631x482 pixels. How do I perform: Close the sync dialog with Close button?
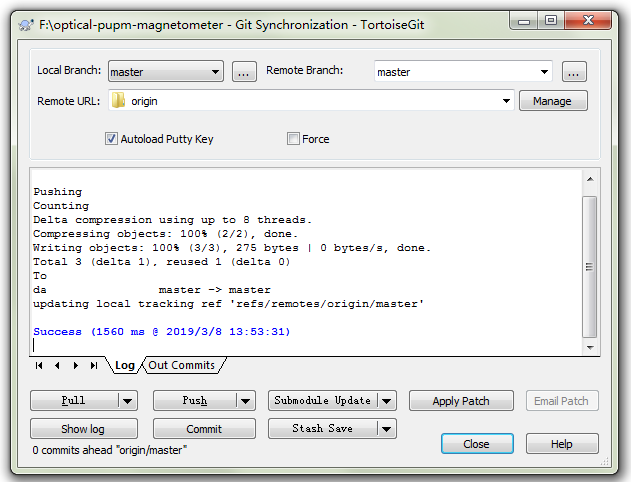click(477, 444)
